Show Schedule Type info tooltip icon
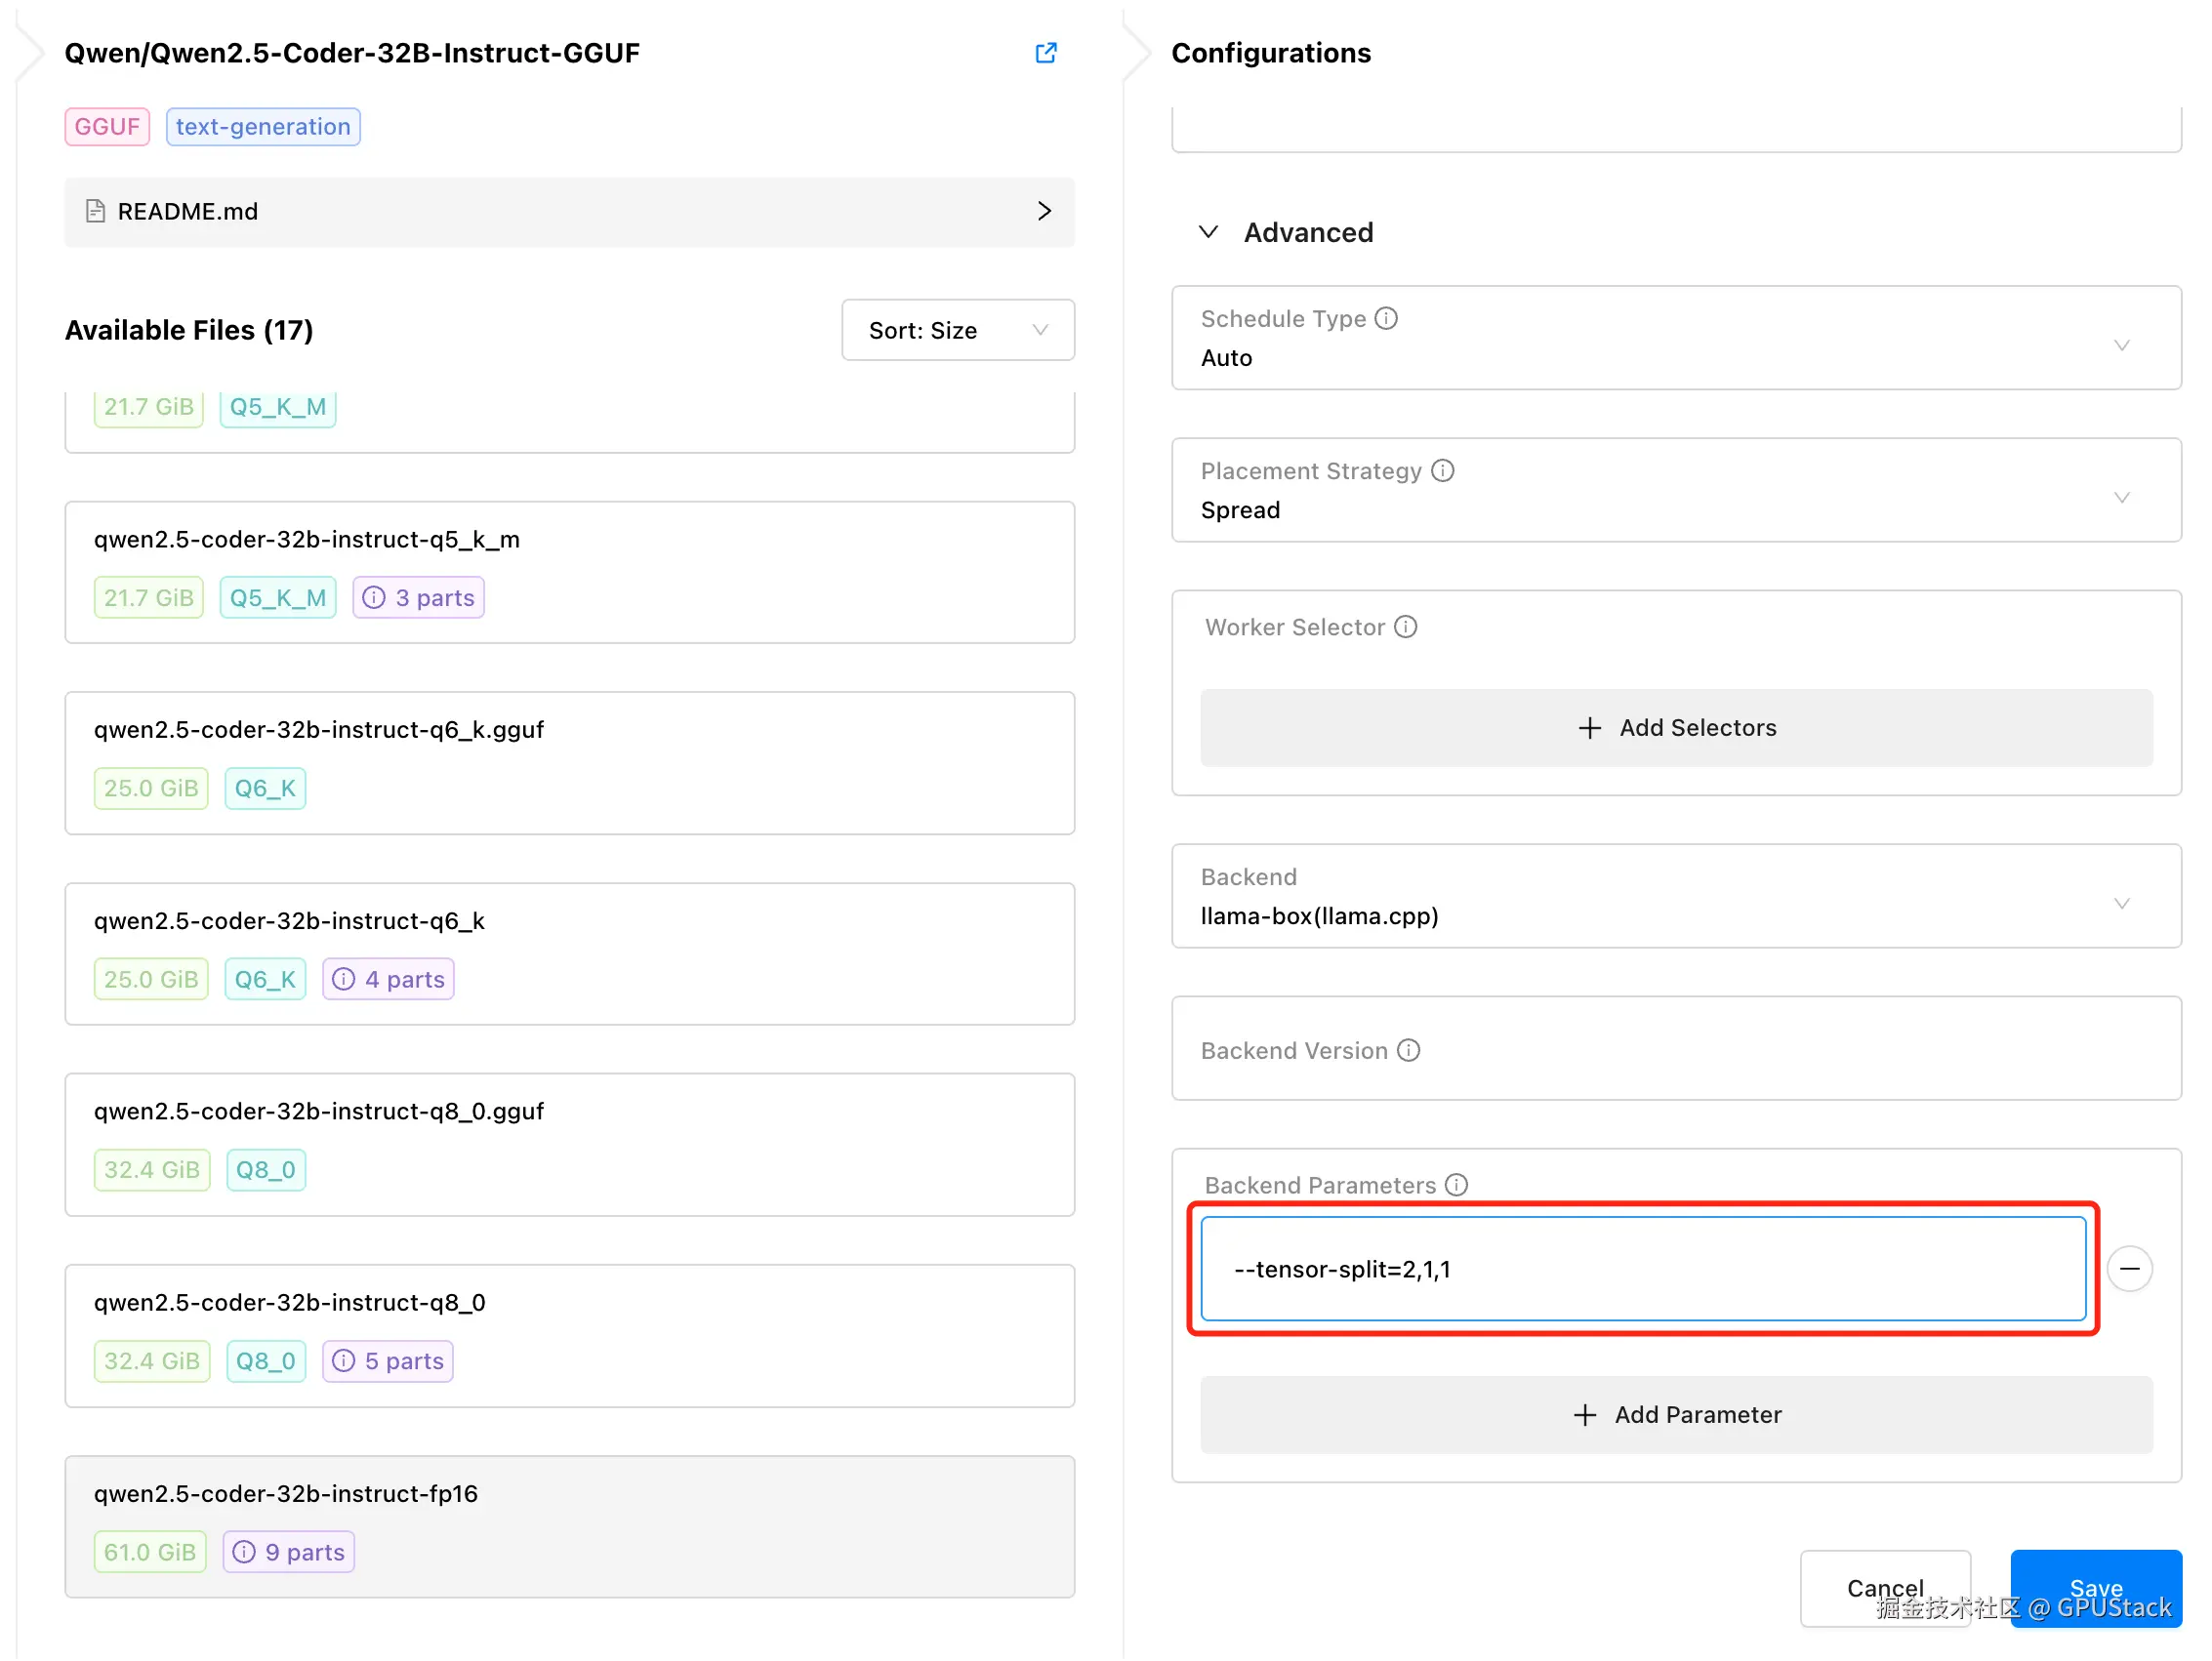Viewport: 2212px width, 1661px height. coord(1386,318)
